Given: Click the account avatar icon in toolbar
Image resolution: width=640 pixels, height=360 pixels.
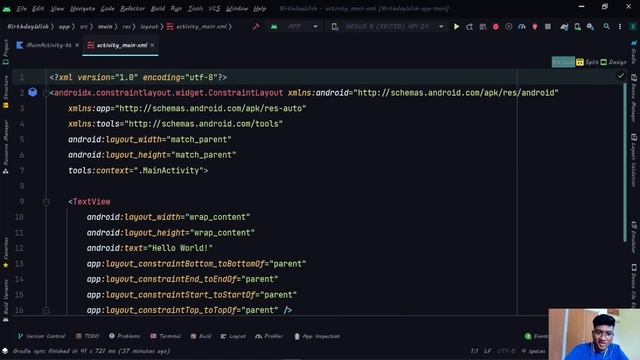Looking at the screenshot, I should (633, 27).
